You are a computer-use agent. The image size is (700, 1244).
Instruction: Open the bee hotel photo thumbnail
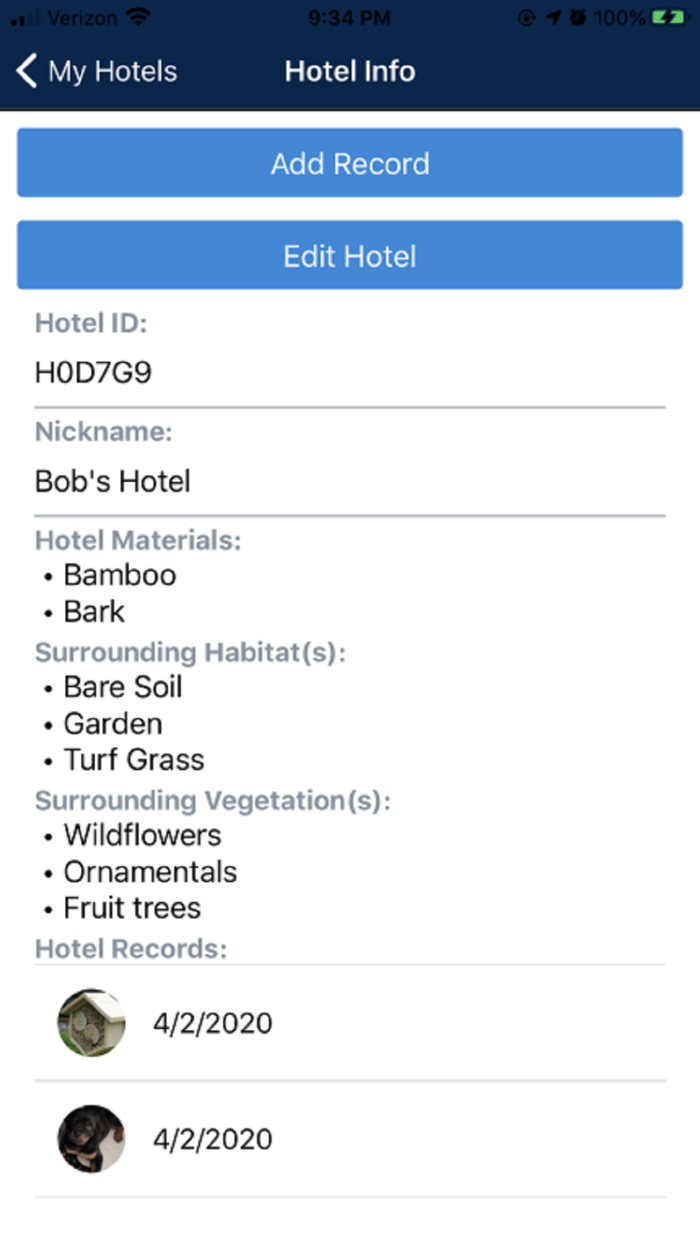click(90, 1022)
